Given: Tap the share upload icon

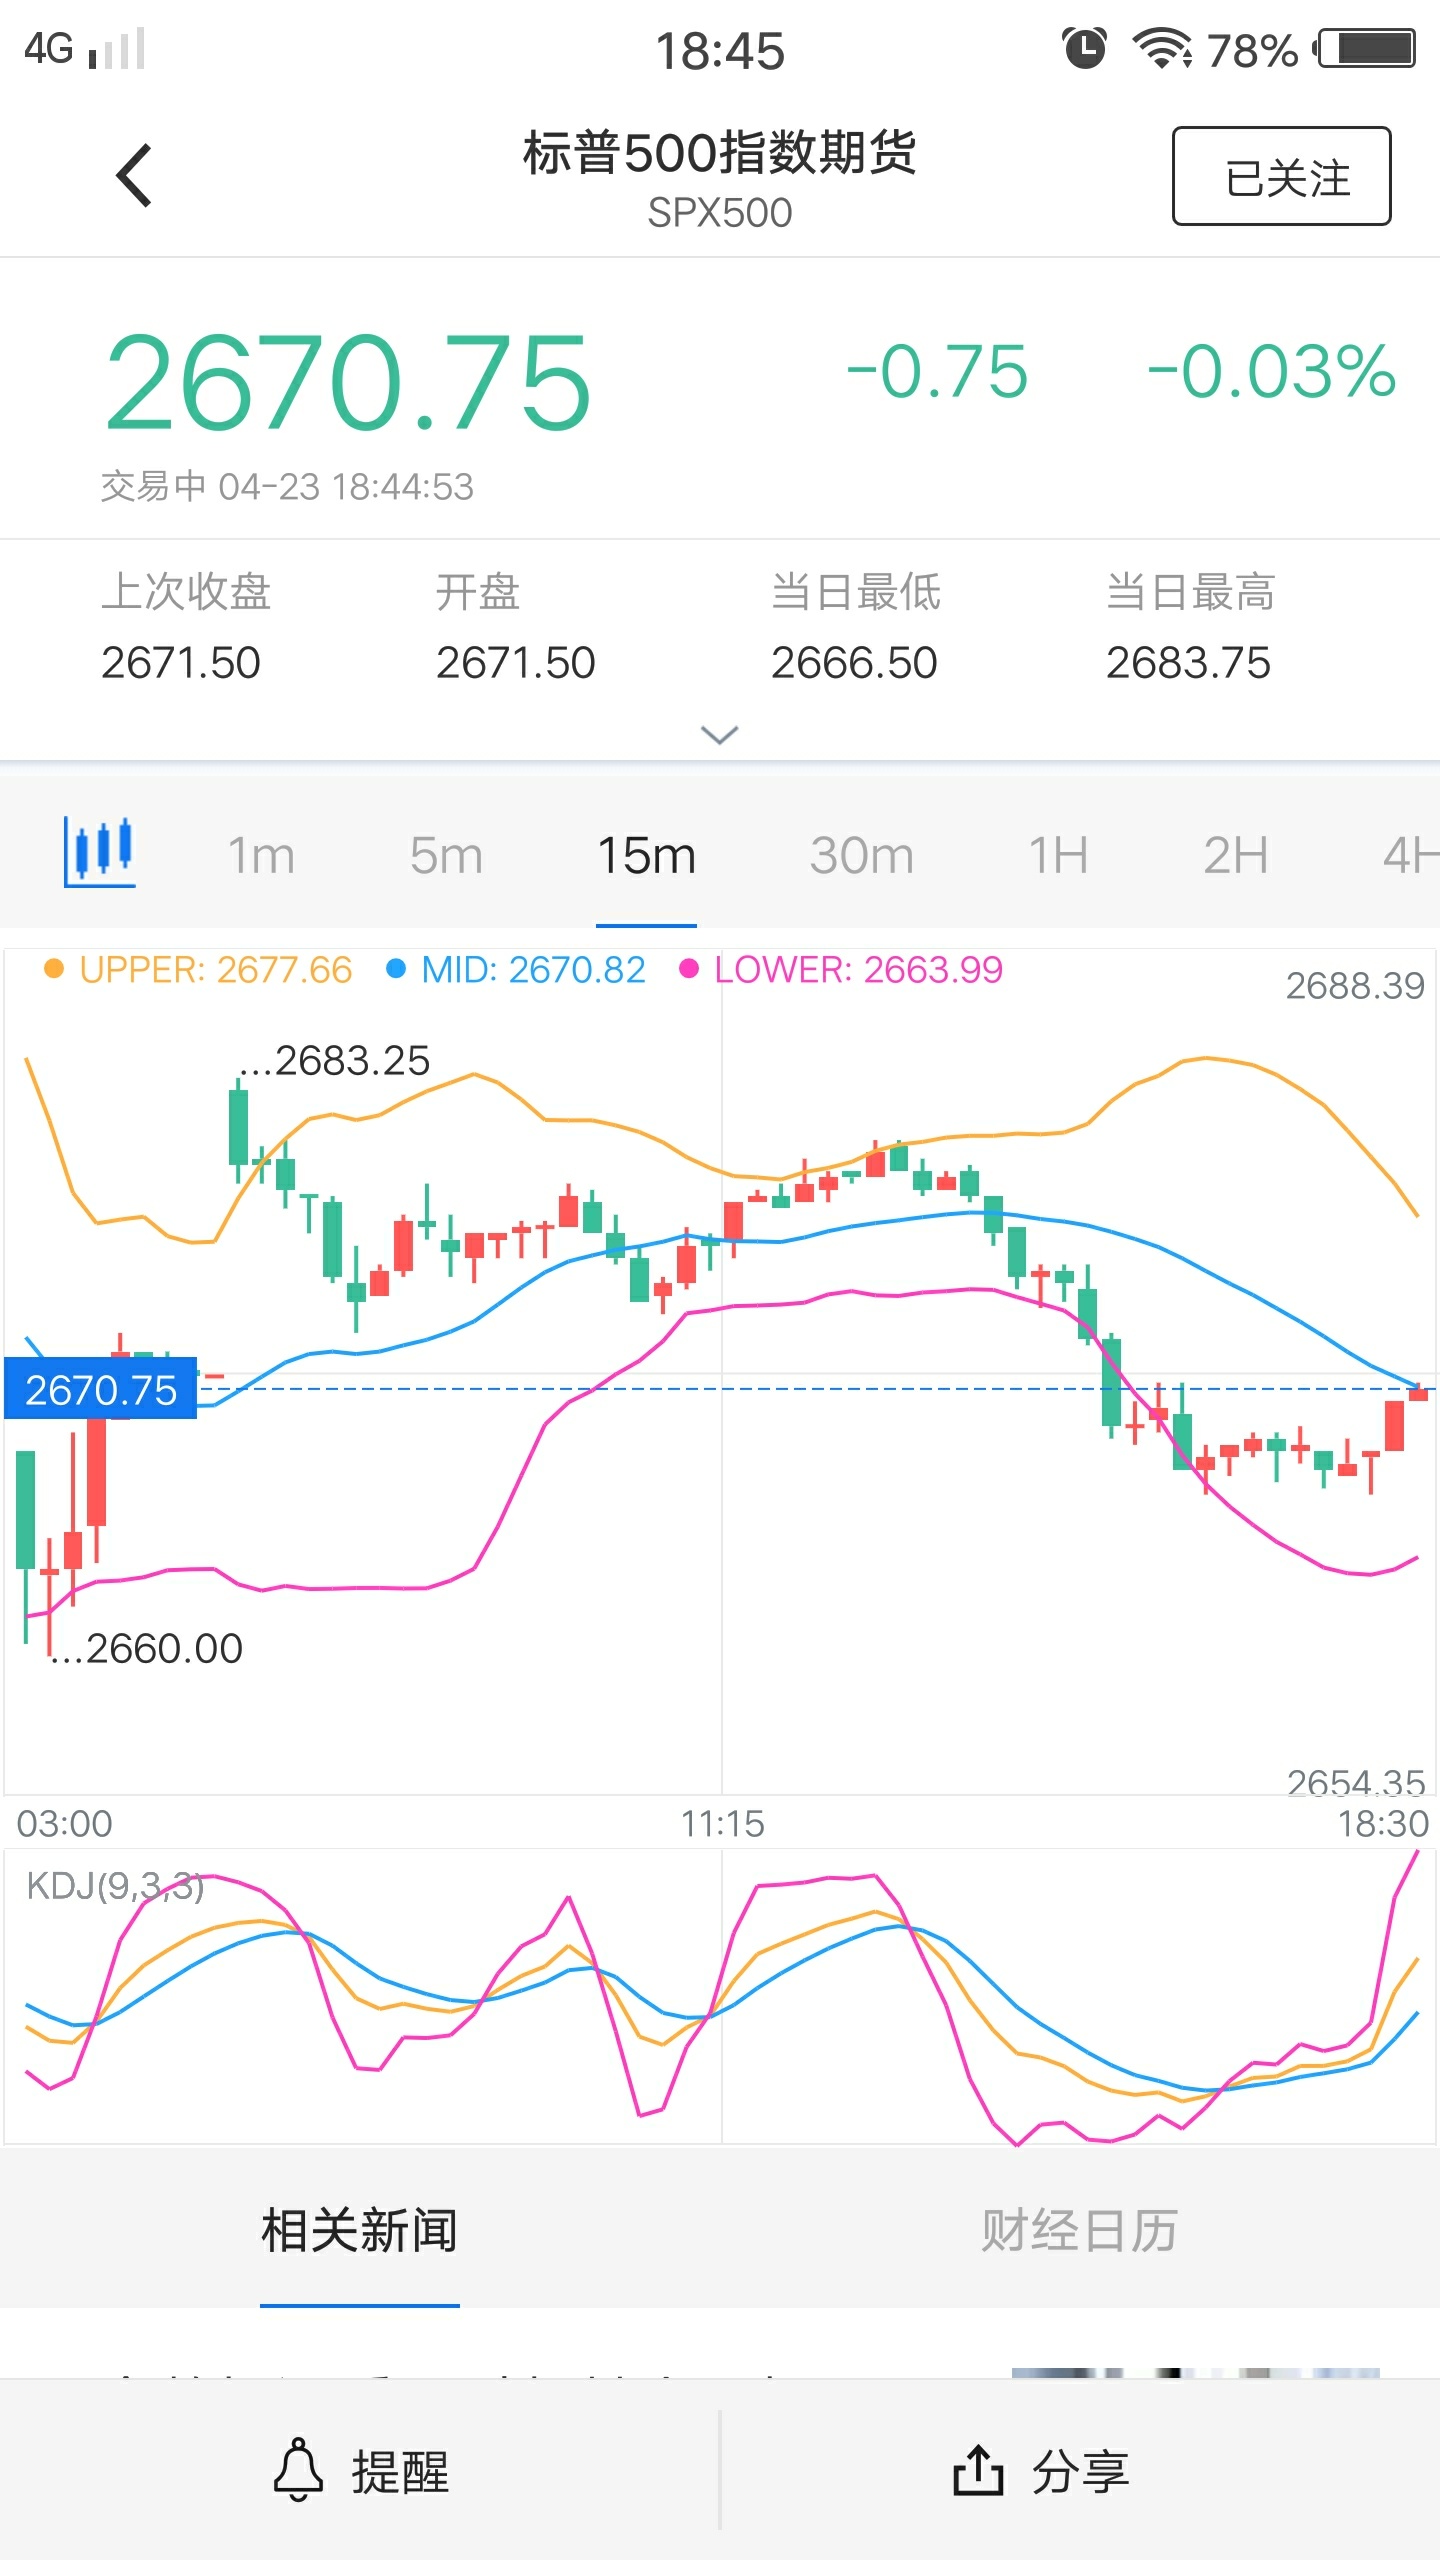Looking at the screenshot, I should point(978,2470).
